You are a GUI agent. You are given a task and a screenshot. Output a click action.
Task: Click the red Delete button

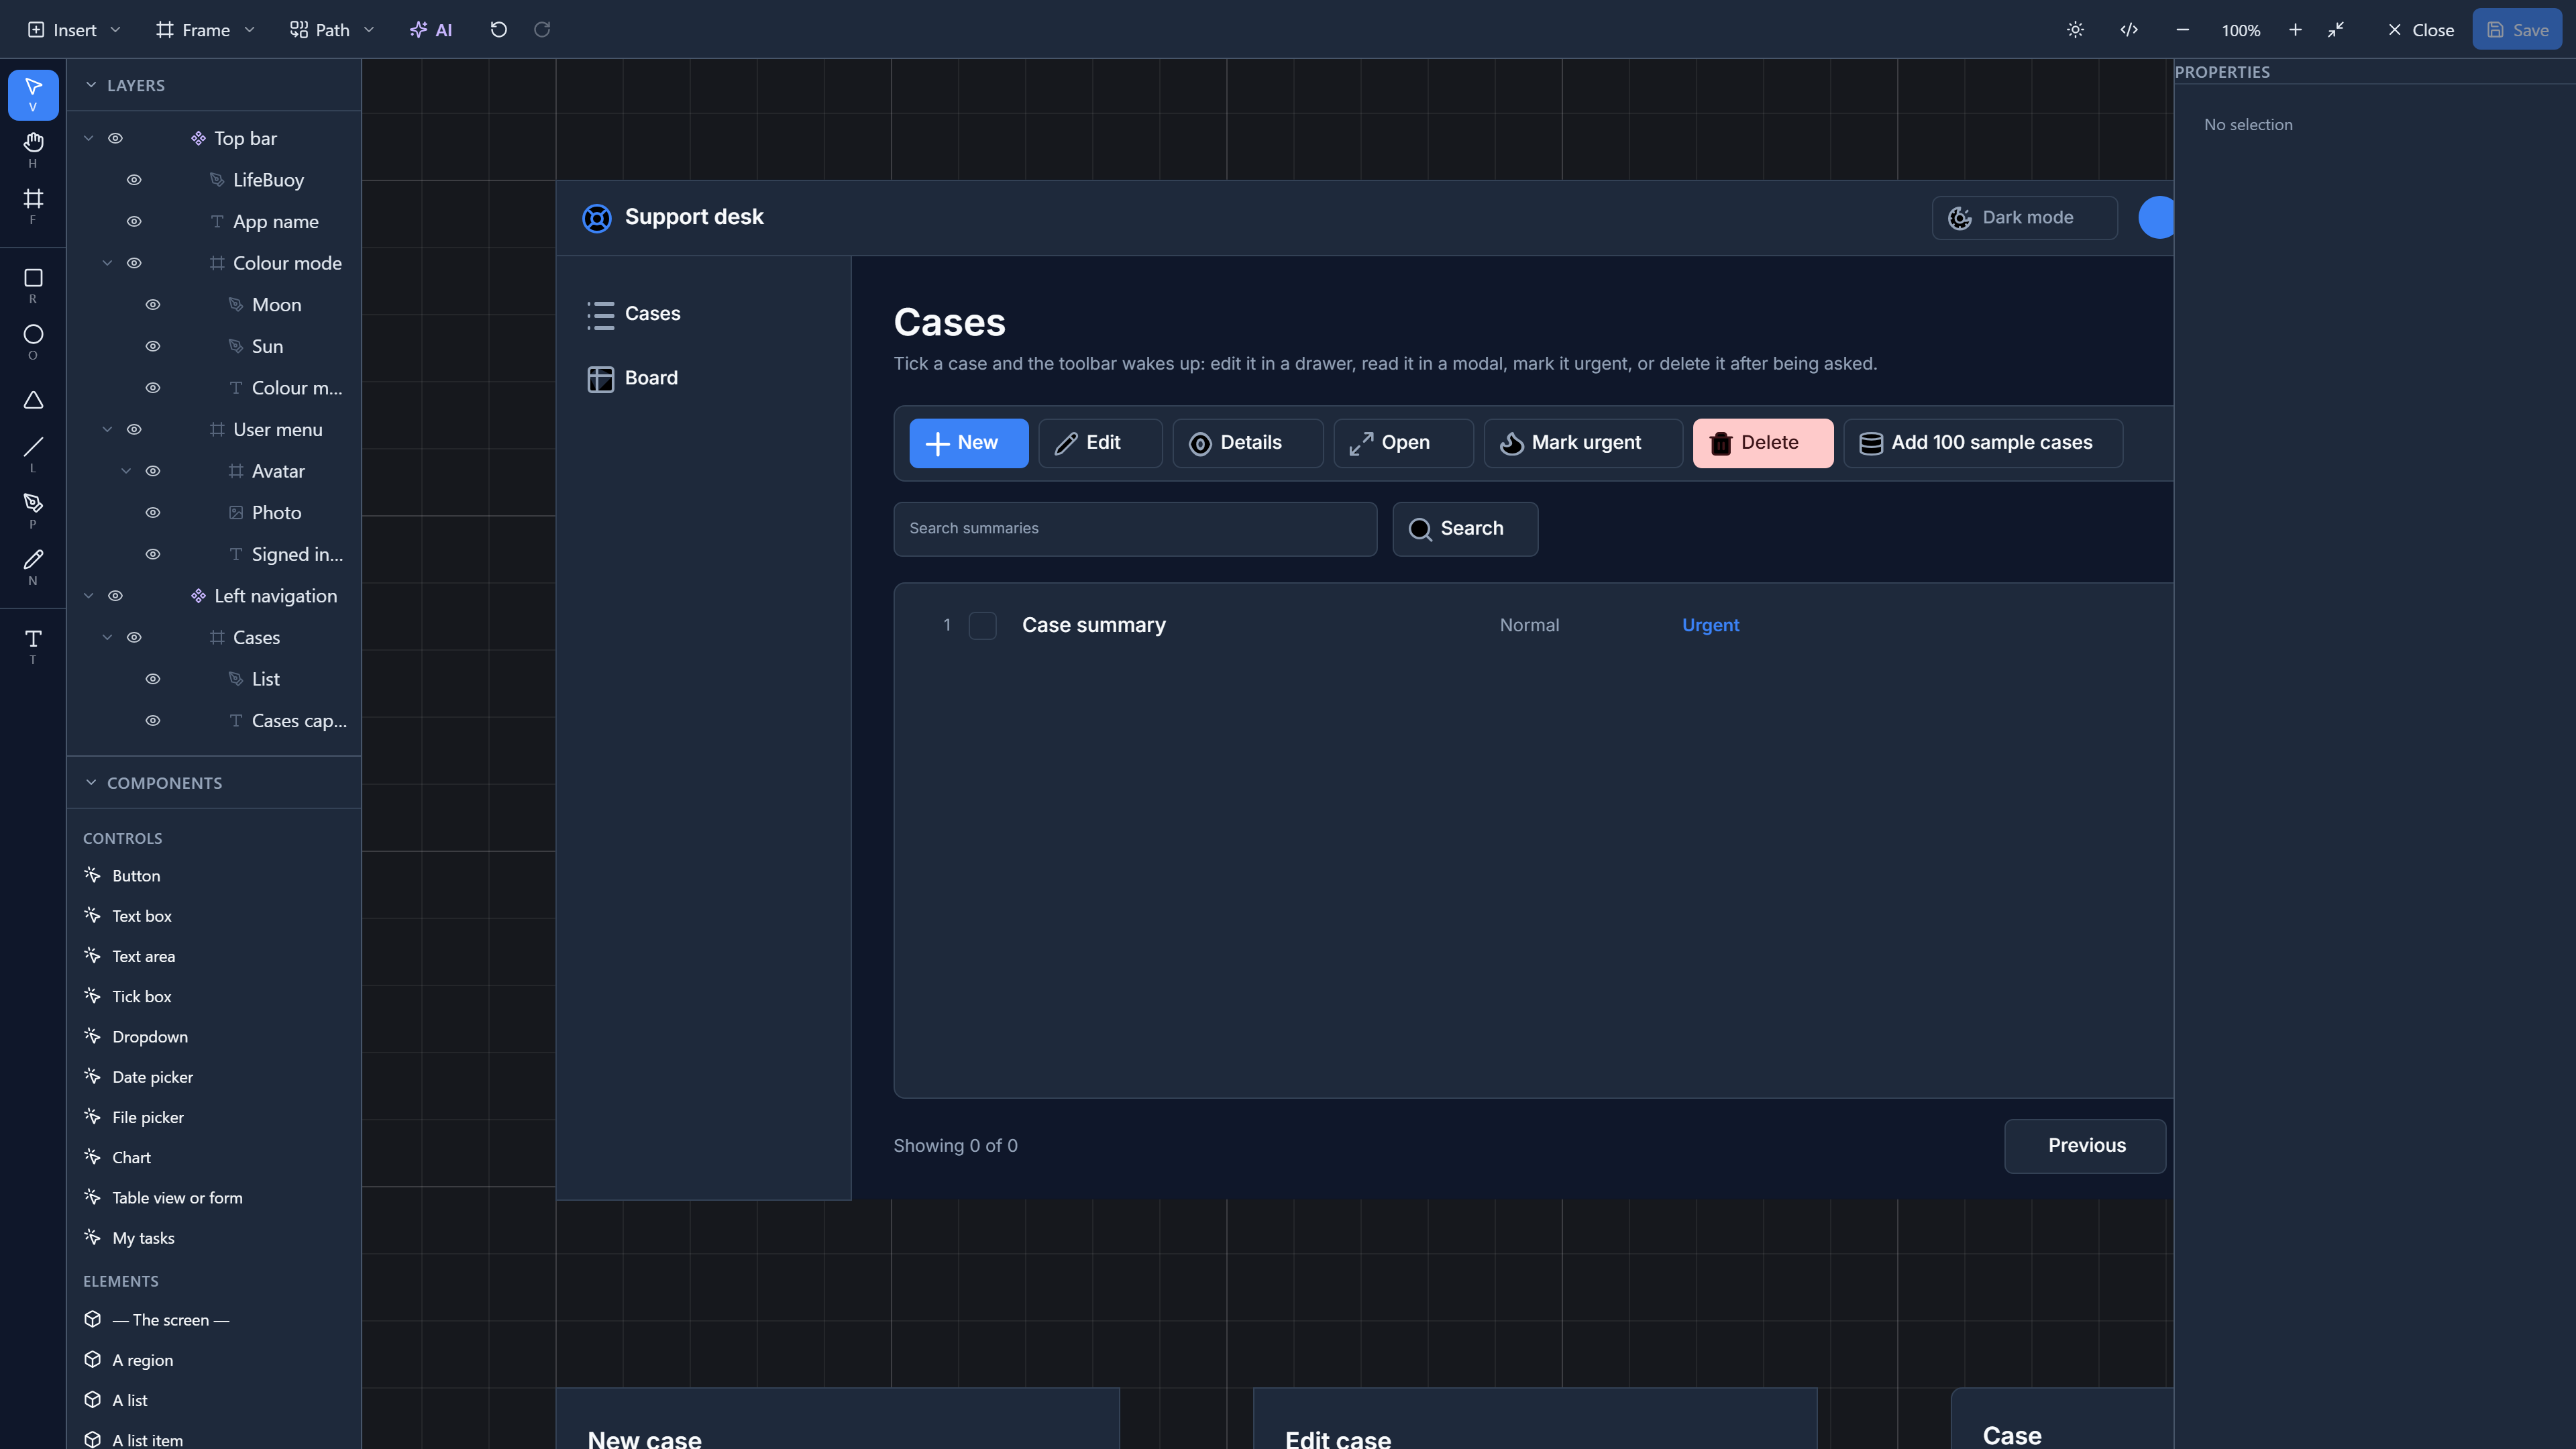coord(1762,443)
